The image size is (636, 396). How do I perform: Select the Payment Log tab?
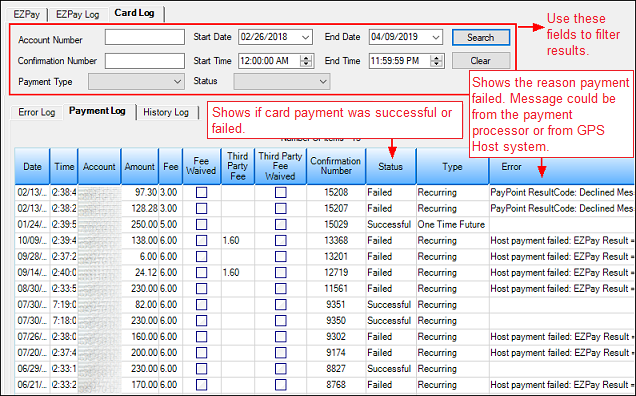(97, 111)
